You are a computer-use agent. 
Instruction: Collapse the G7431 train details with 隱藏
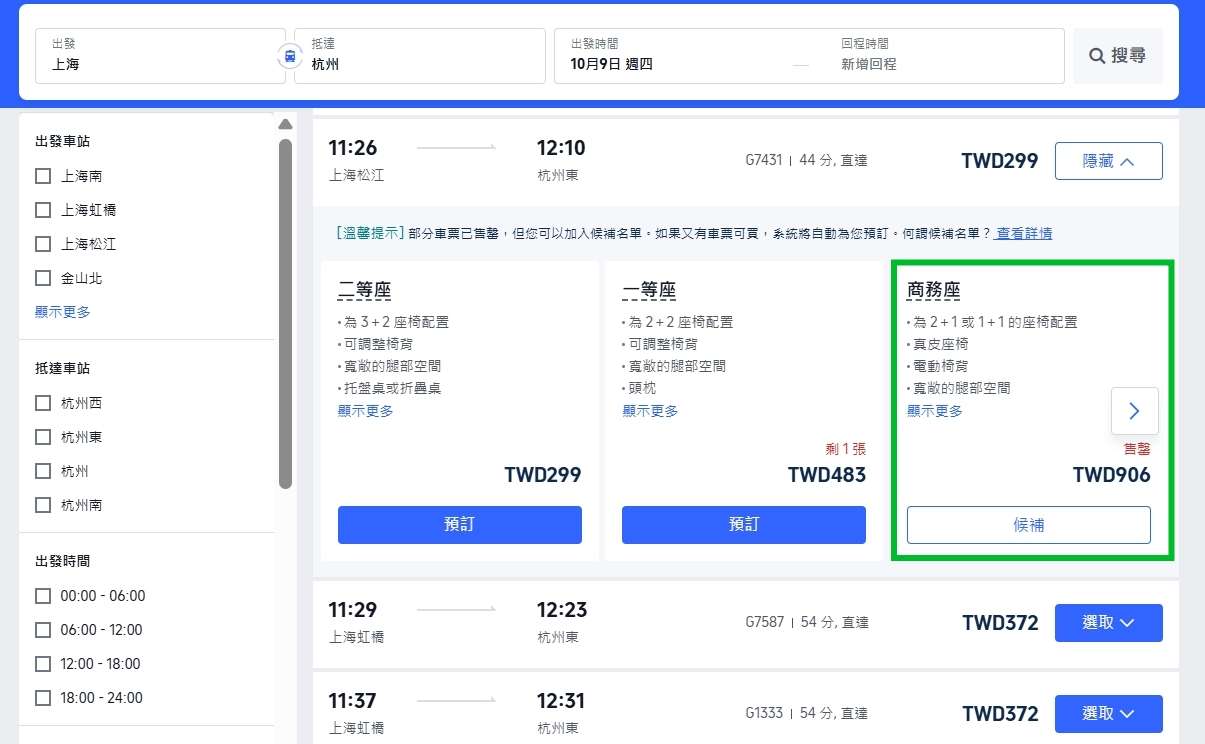(1108, 161)
